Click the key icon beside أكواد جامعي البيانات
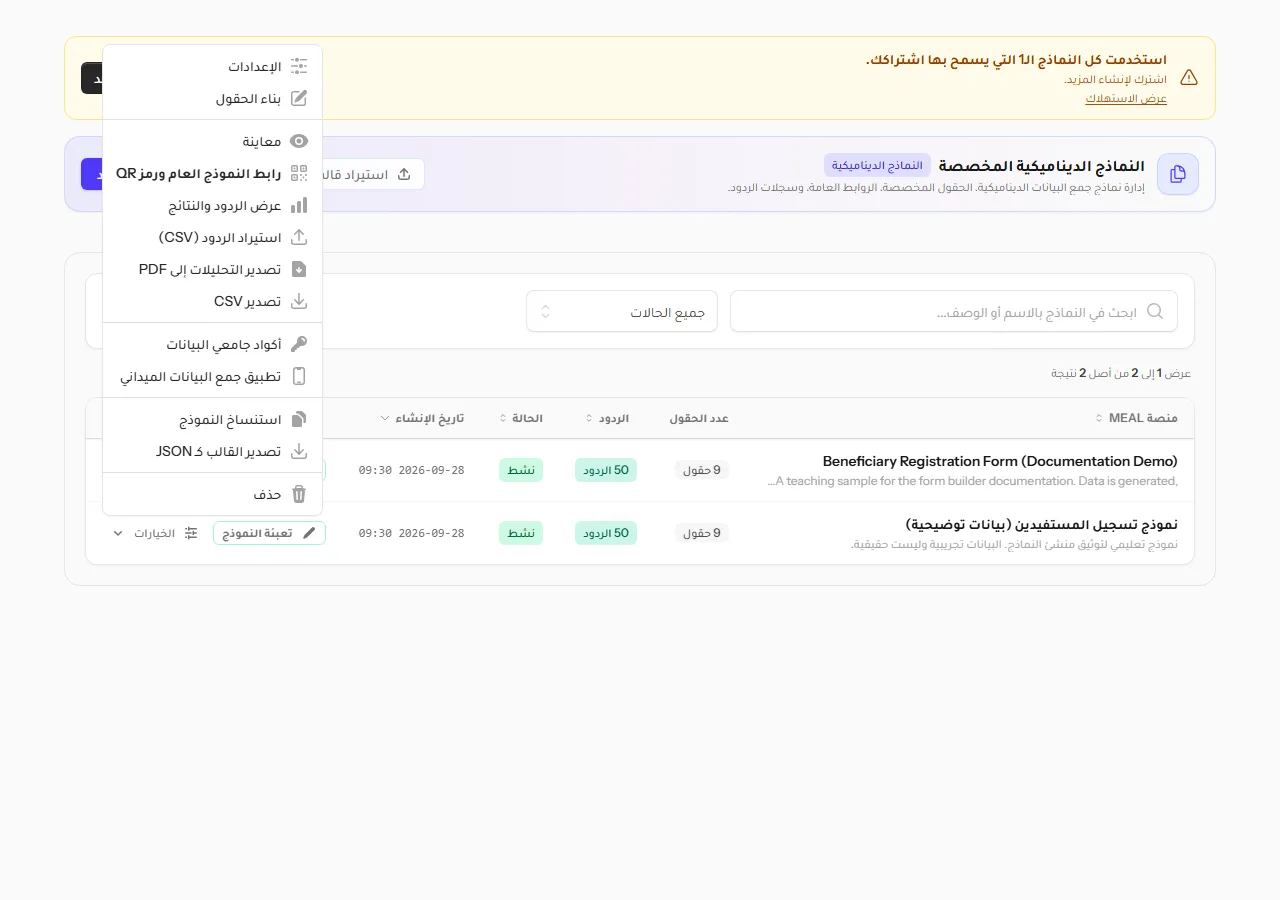 click(x=299, y=344)
